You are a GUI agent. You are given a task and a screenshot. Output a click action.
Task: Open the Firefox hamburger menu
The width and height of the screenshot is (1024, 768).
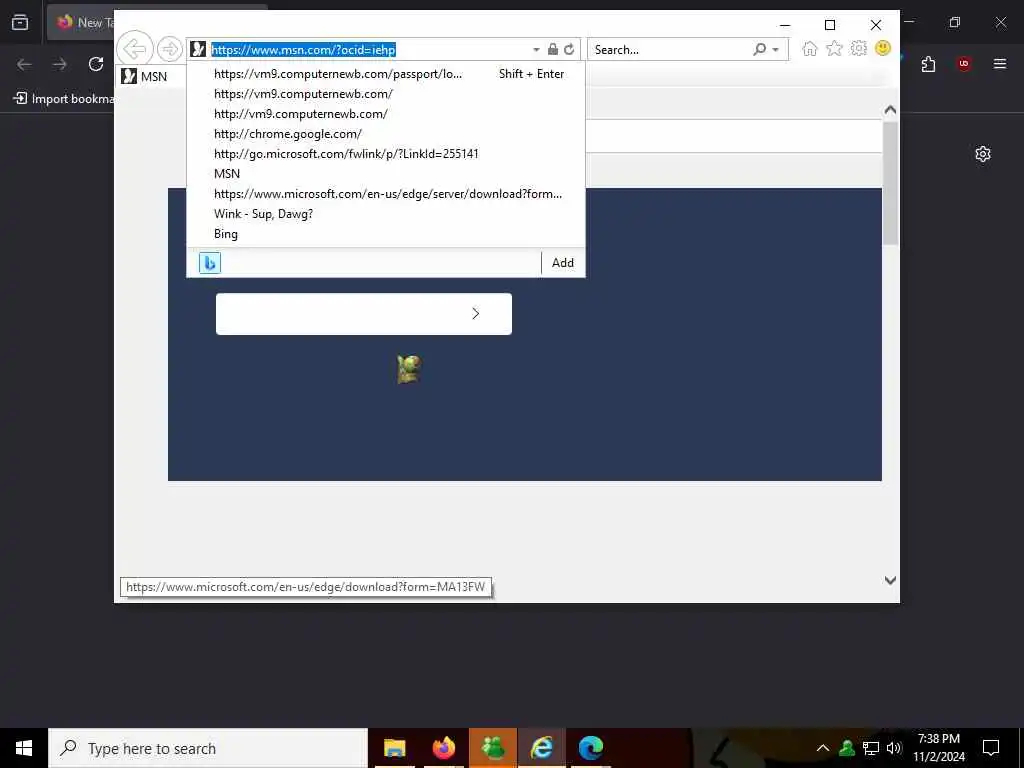tap(999, 64)
